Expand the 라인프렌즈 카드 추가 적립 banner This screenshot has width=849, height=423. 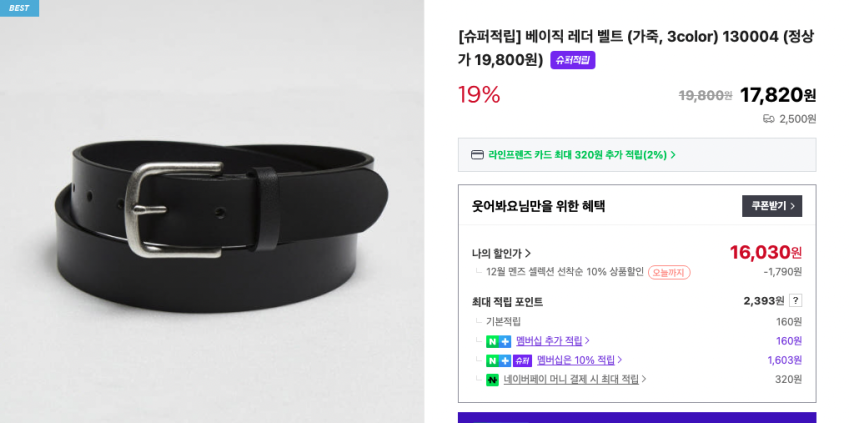(637, 155)
